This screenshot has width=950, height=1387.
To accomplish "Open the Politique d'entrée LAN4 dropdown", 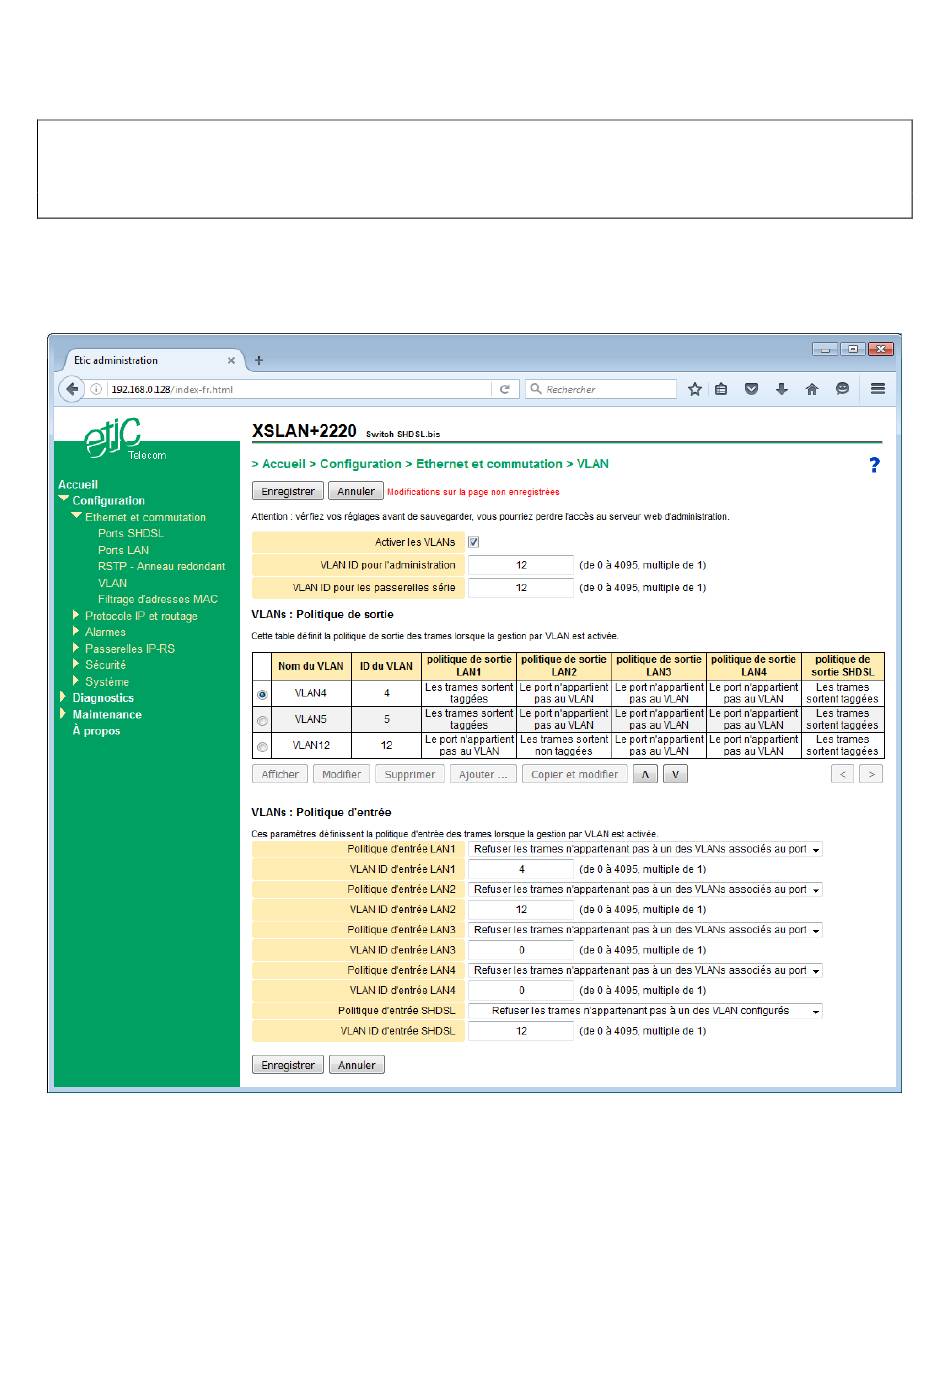I will (646, 970).
